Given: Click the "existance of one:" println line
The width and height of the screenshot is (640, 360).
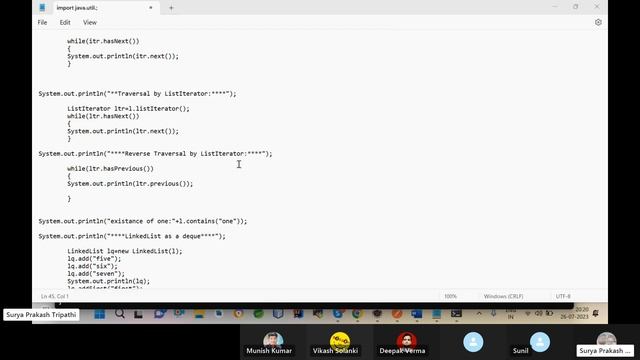Looking at the screenshot, I should click(x=143, y=221).
